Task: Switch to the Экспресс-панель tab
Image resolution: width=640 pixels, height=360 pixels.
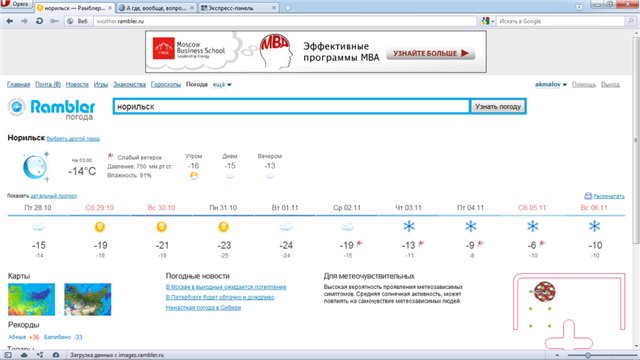Action: click(238, 8)
